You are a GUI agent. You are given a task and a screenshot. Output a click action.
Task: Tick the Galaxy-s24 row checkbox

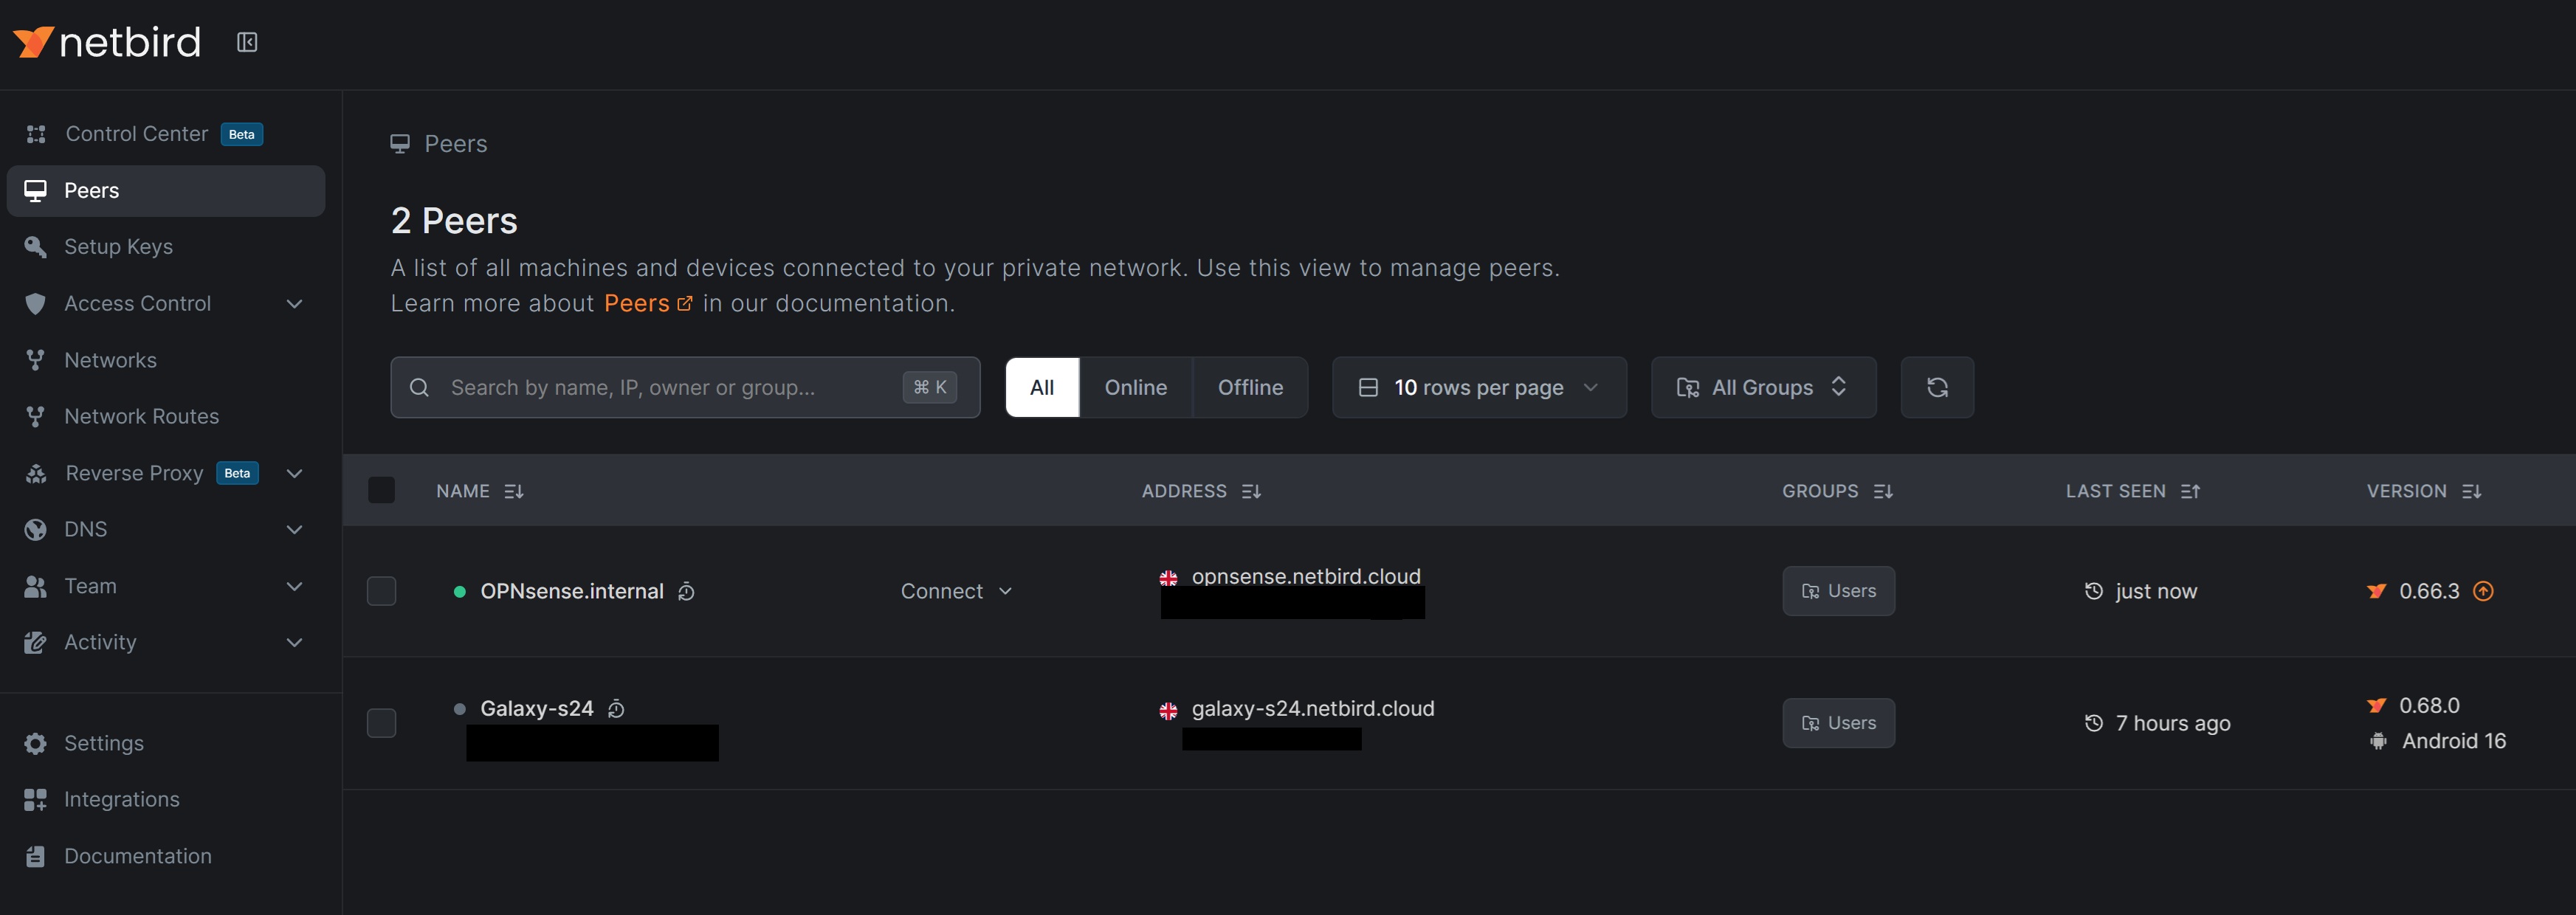[381, 723]
